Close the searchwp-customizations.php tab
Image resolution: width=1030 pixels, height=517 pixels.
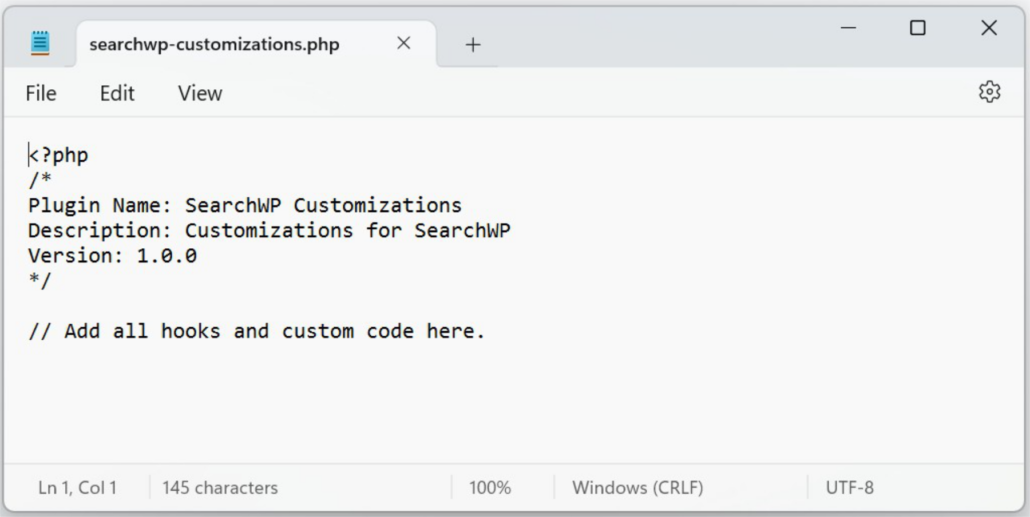point(403,43)
